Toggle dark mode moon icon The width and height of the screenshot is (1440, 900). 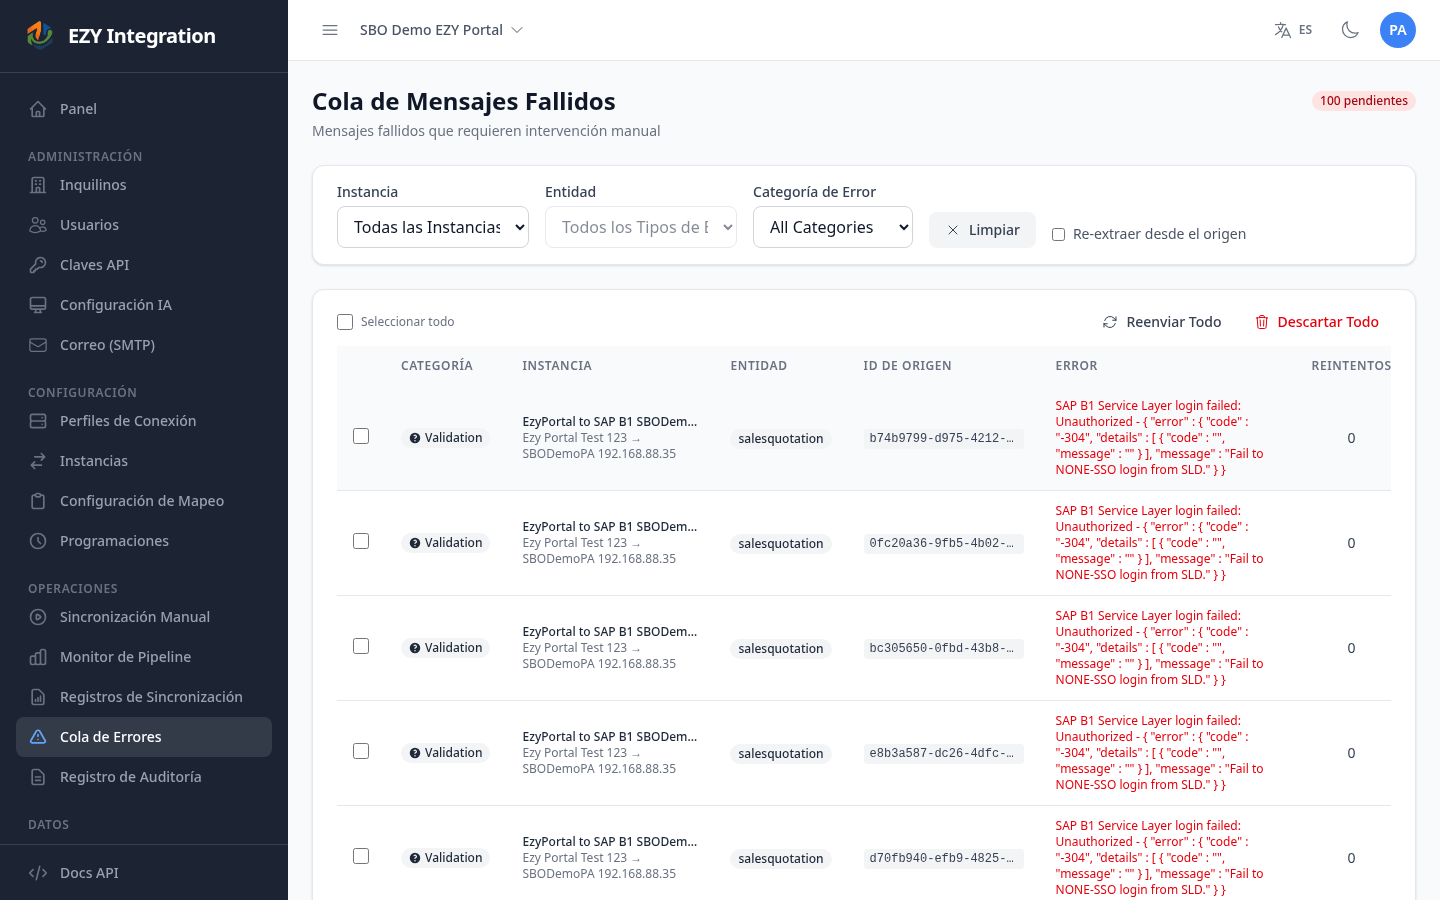click(x=1350, y=30)
